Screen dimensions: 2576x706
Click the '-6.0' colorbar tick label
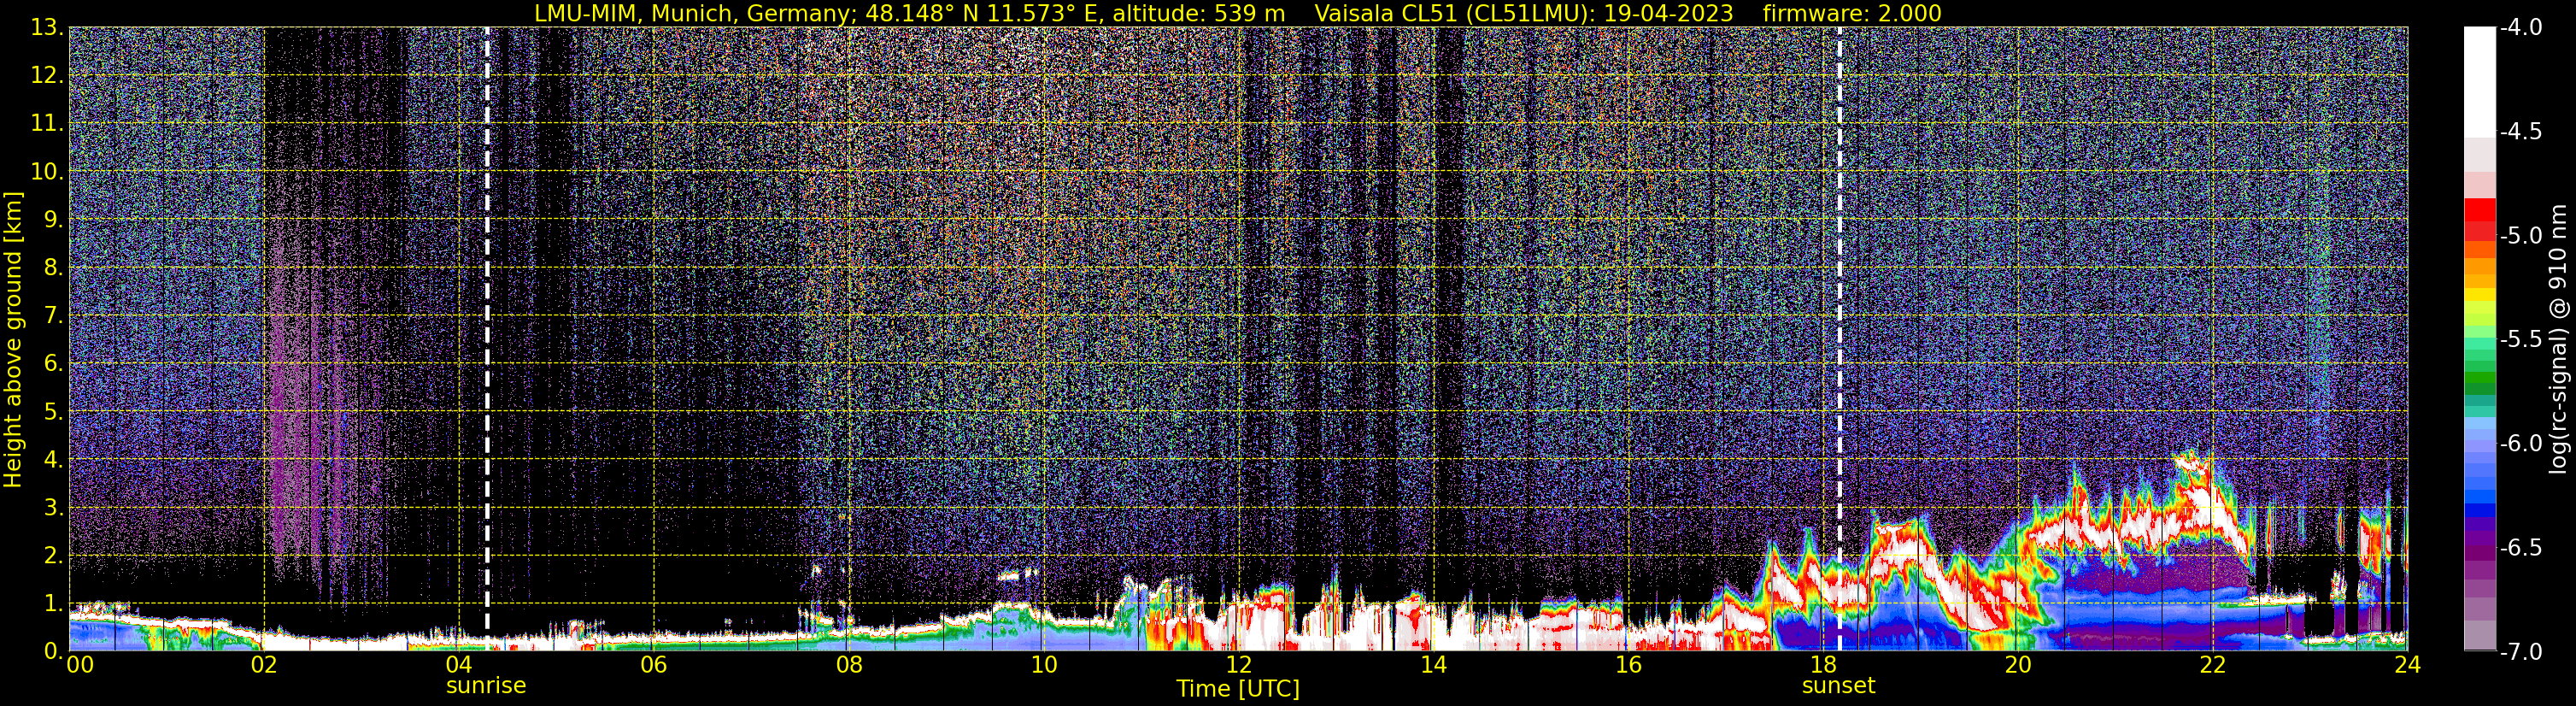pos(2521,444)
